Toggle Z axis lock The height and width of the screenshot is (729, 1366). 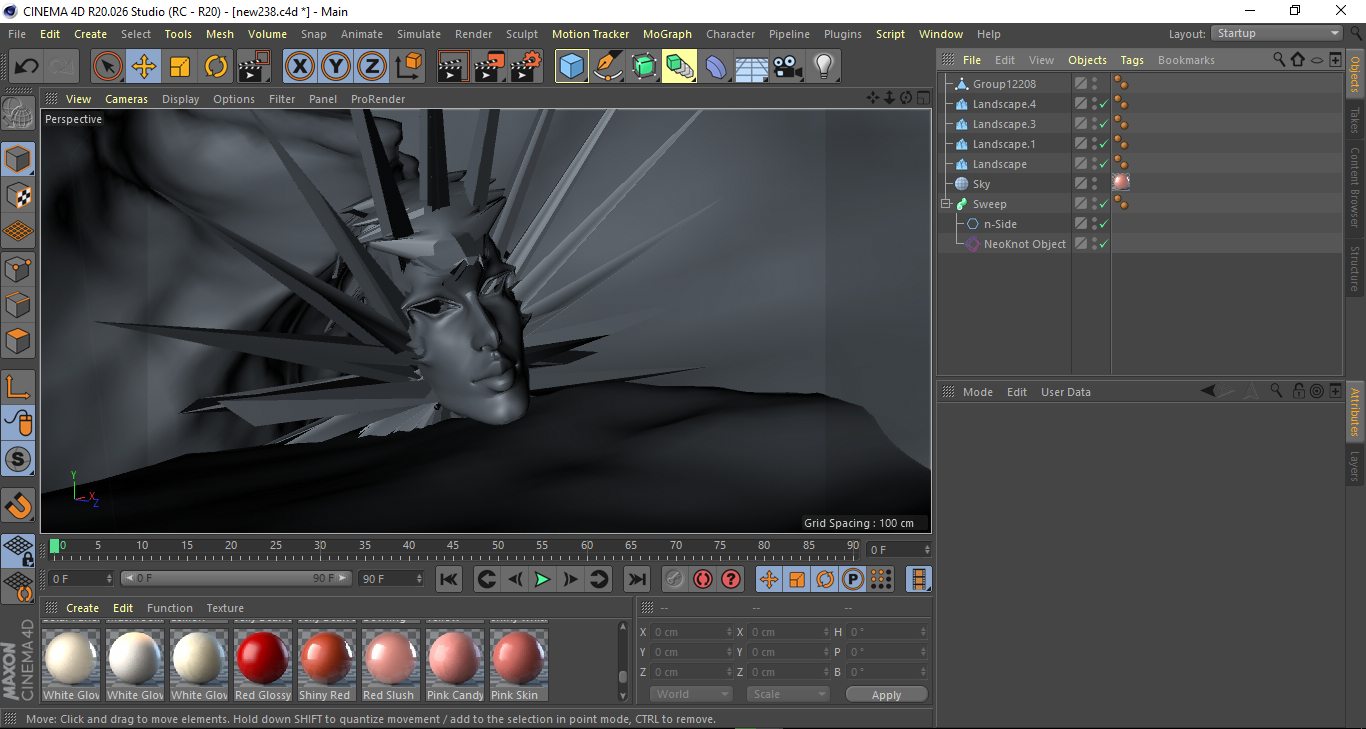point(372,67)
